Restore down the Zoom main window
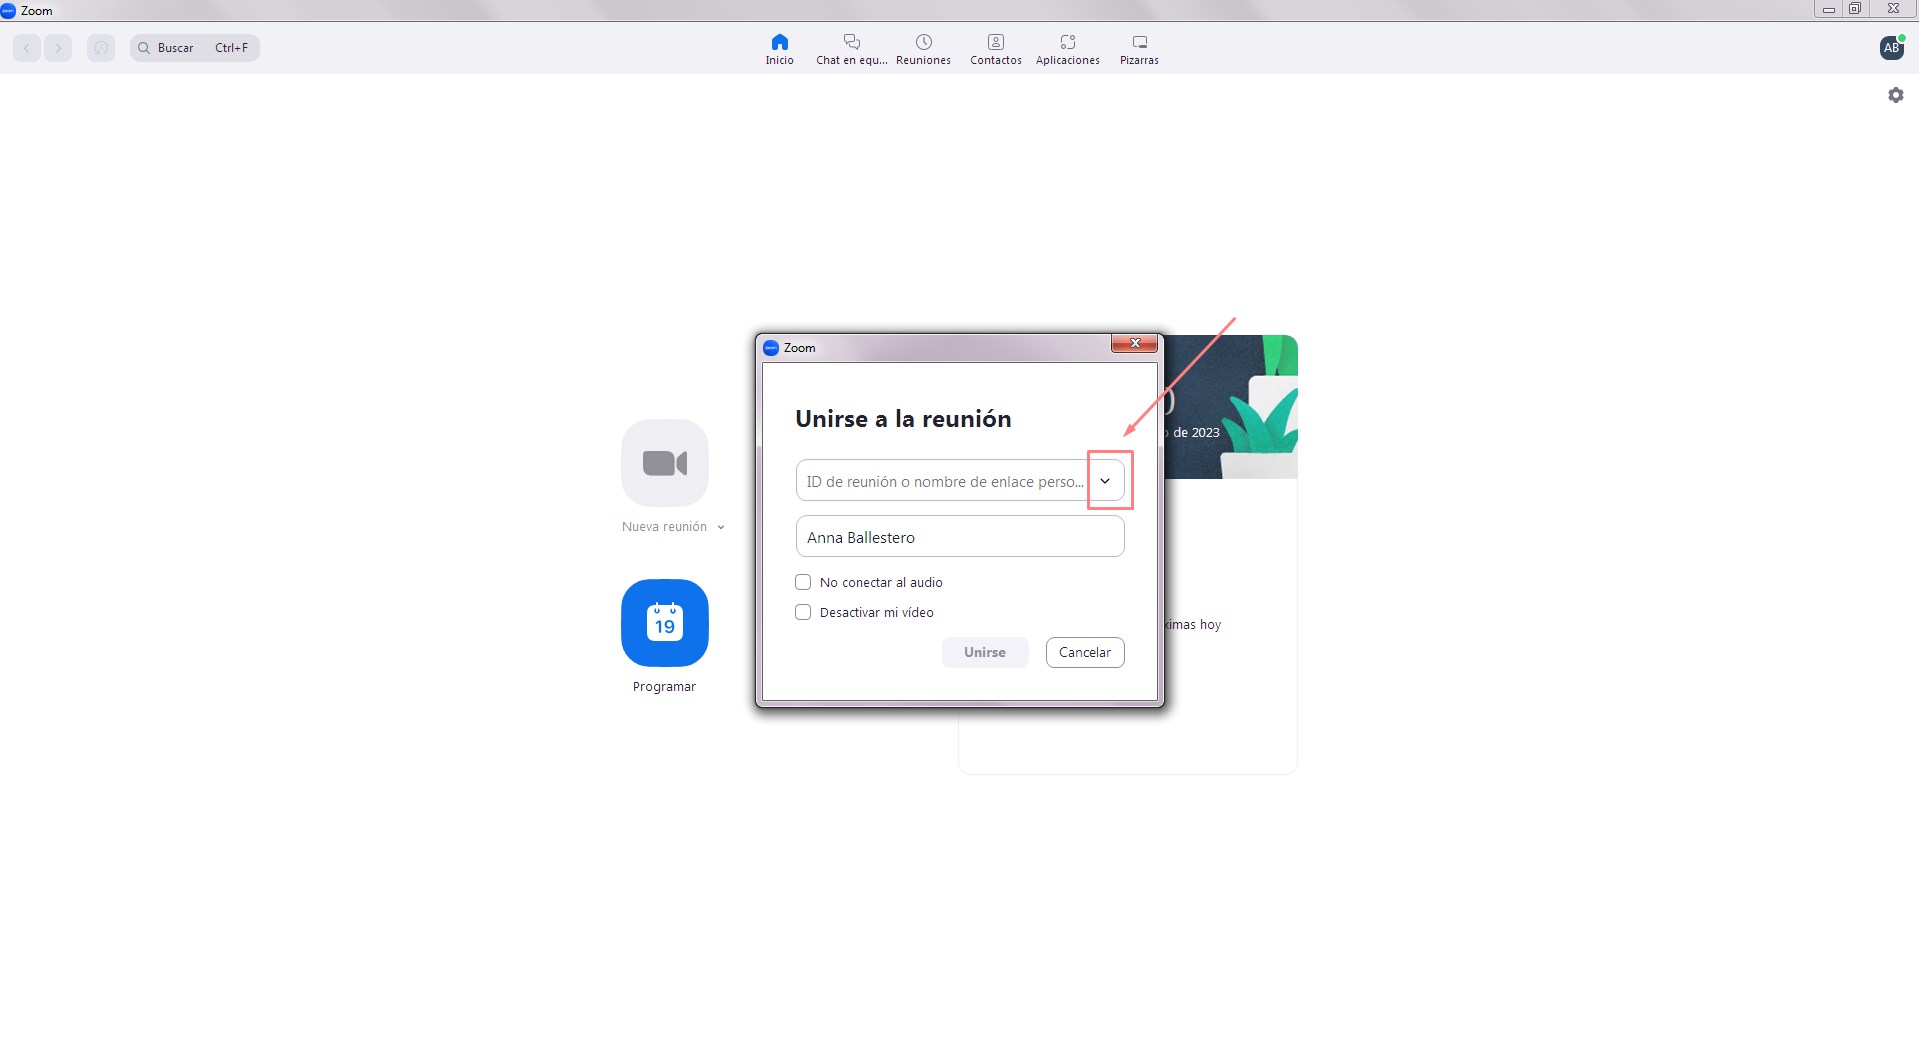1919x1039 pixels. click(1854, 9)
